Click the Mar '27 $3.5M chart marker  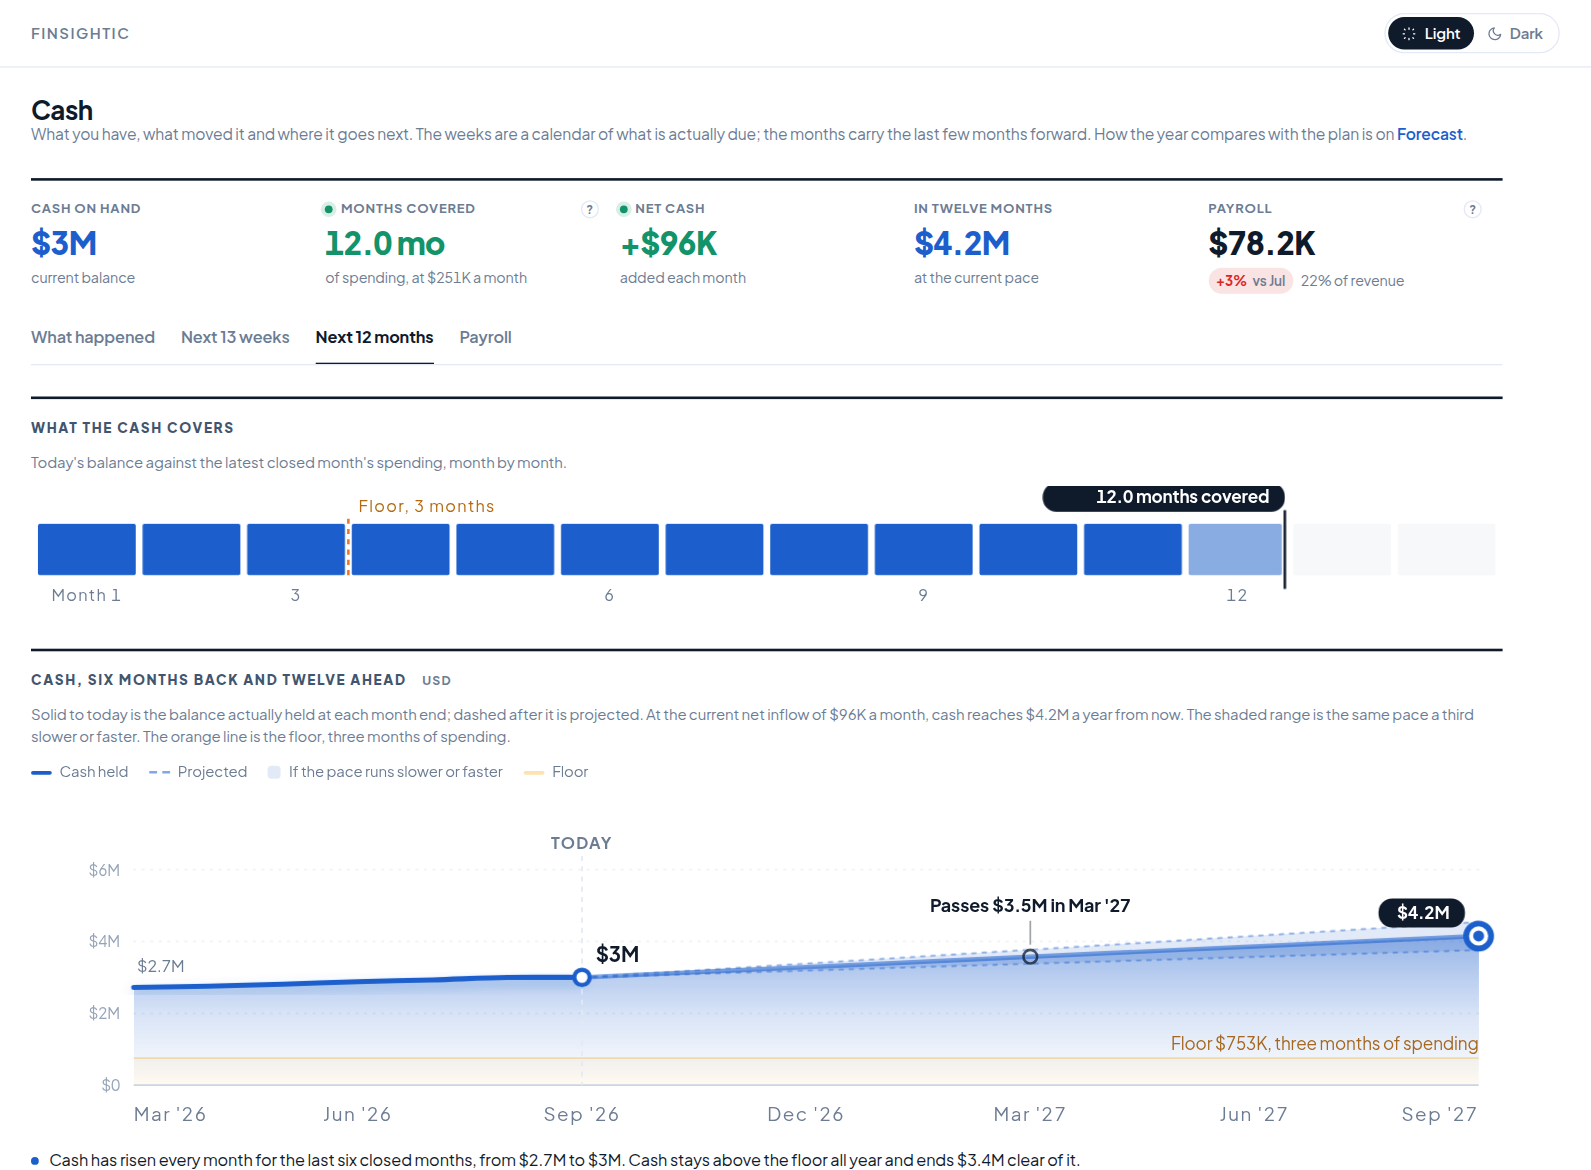[x=1030, y=957]
